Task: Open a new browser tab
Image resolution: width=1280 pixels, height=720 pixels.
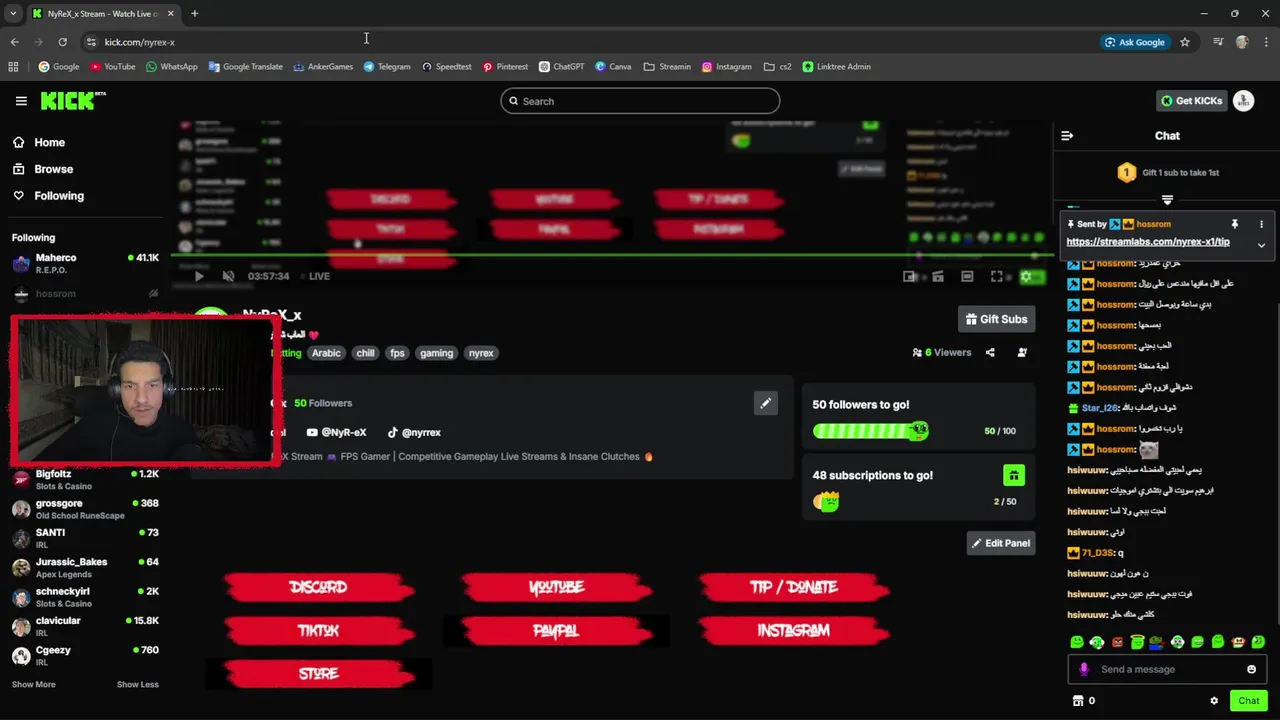Action: (194, 13)
